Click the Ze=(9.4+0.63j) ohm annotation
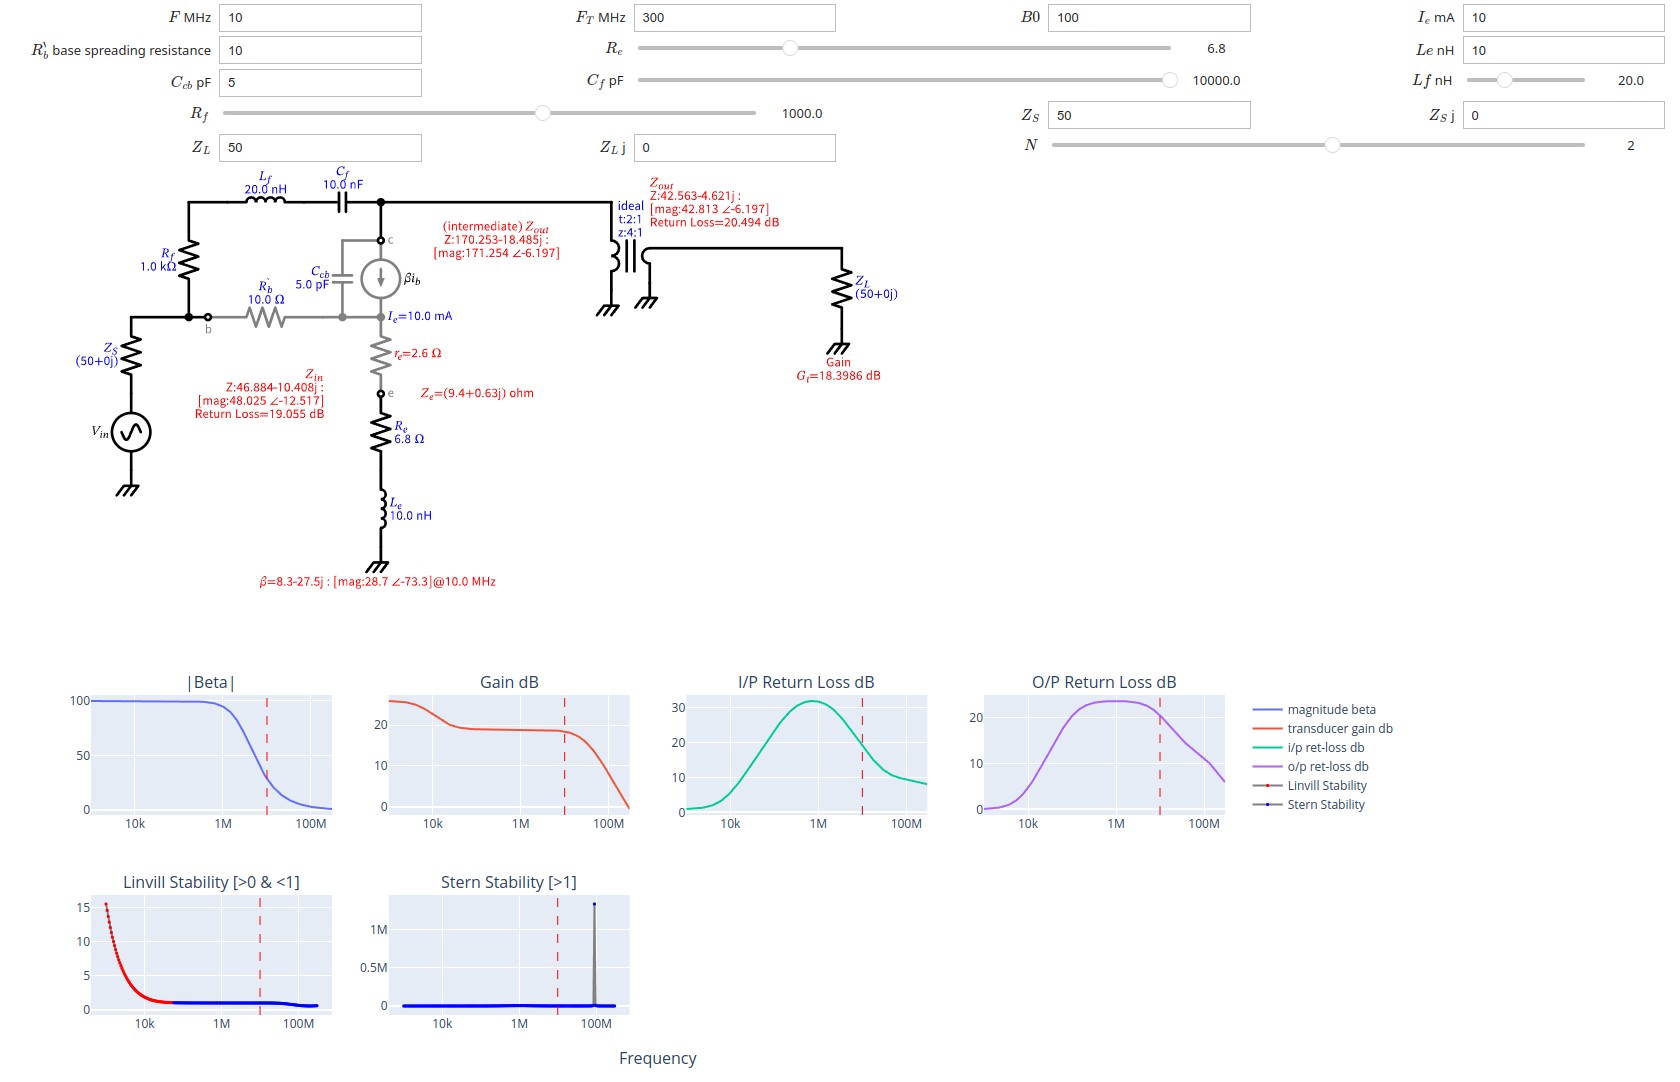Viewport: 1680px width, 1082px height. 477,394
